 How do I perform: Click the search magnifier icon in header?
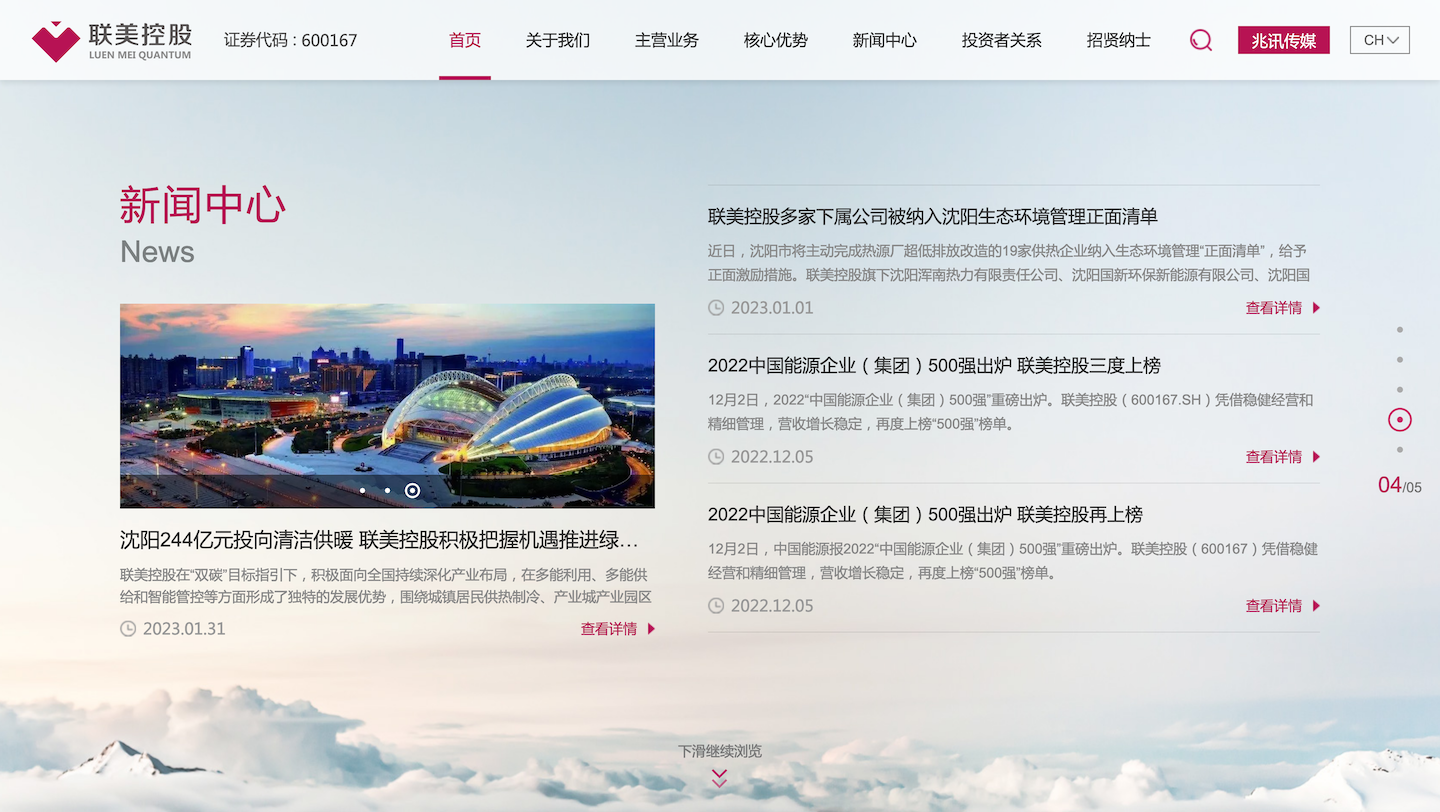(1200, 40)
